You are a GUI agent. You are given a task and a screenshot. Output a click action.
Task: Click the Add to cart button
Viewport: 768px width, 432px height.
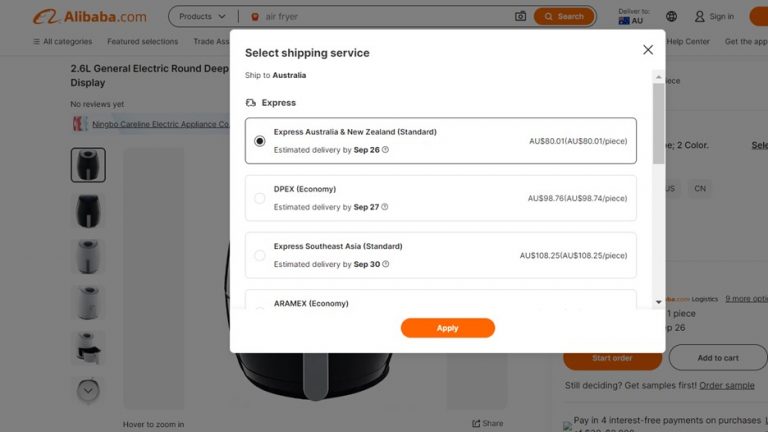[x=717, y=358]
